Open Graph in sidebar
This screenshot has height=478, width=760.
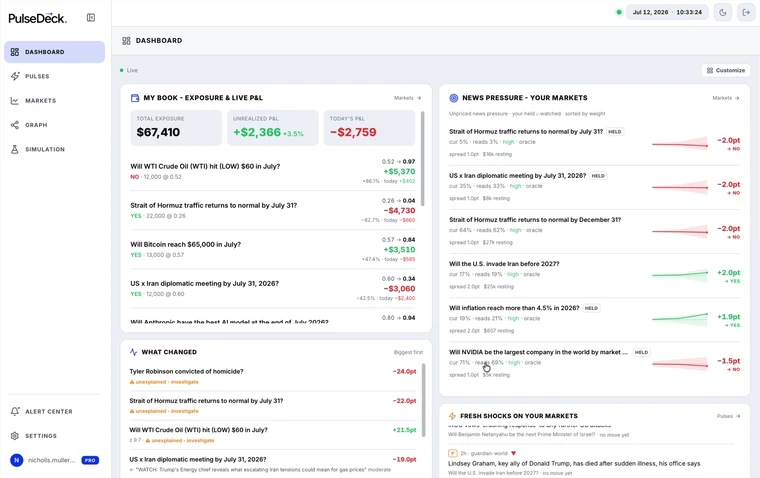(x=54, y=125)
